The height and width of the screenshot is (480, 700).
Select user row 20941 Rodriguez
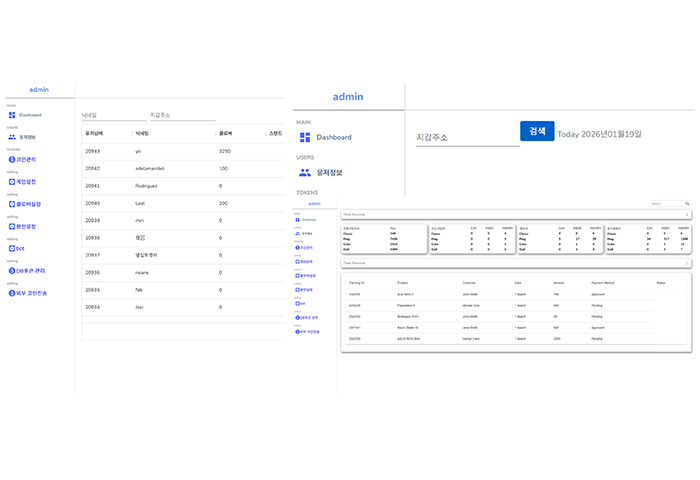point(183,186)
